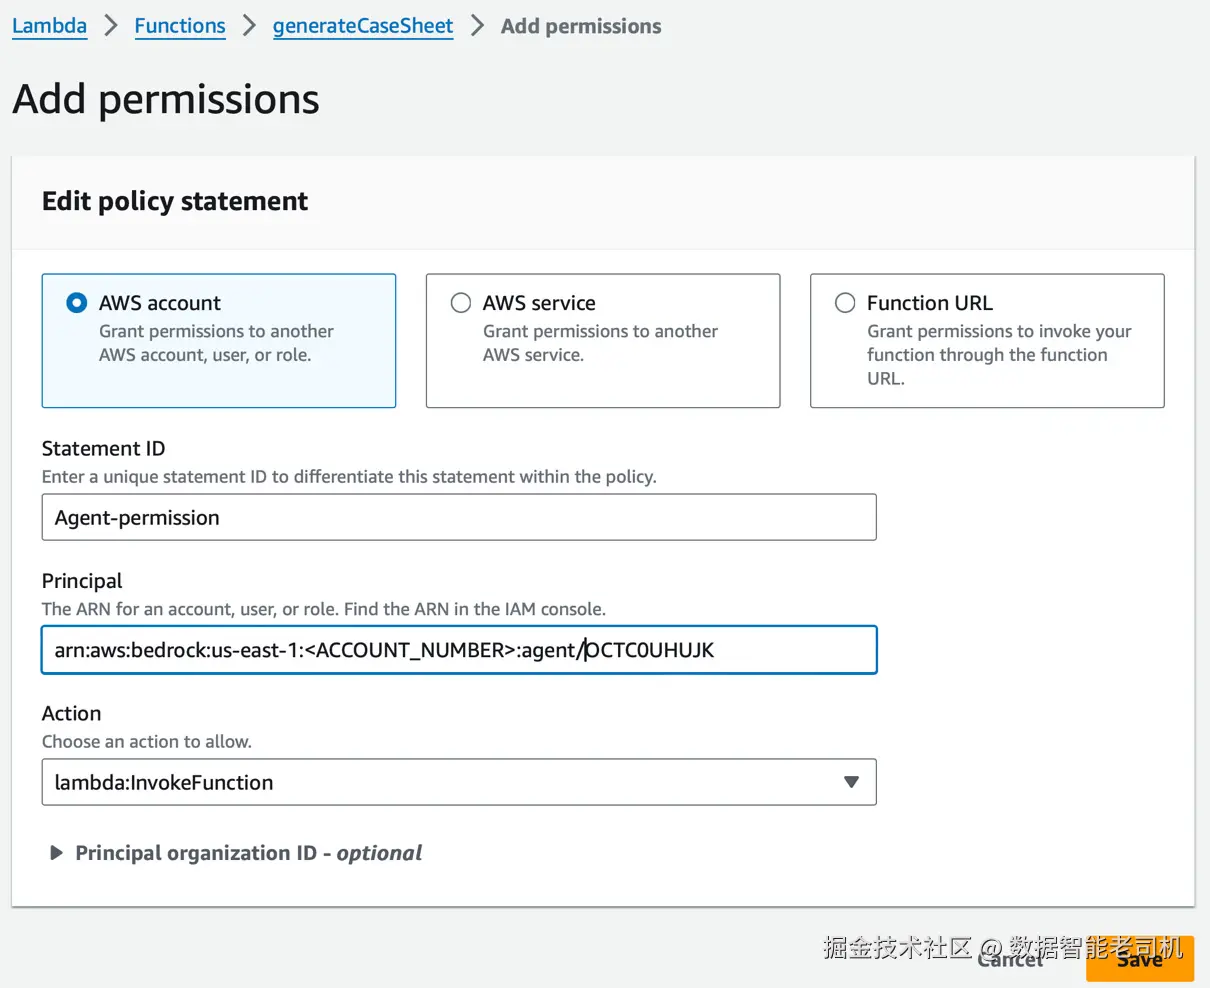The width and height of the screenshot is (1210, 988).
Task: Click the chevron after Lambda breadcrumb
Action: click(111, 26)
